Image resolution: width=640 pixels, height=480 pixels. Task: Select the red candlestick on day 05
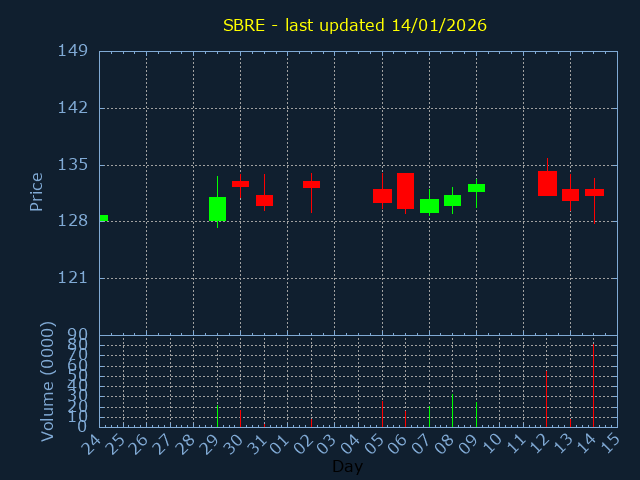point(382,196)
